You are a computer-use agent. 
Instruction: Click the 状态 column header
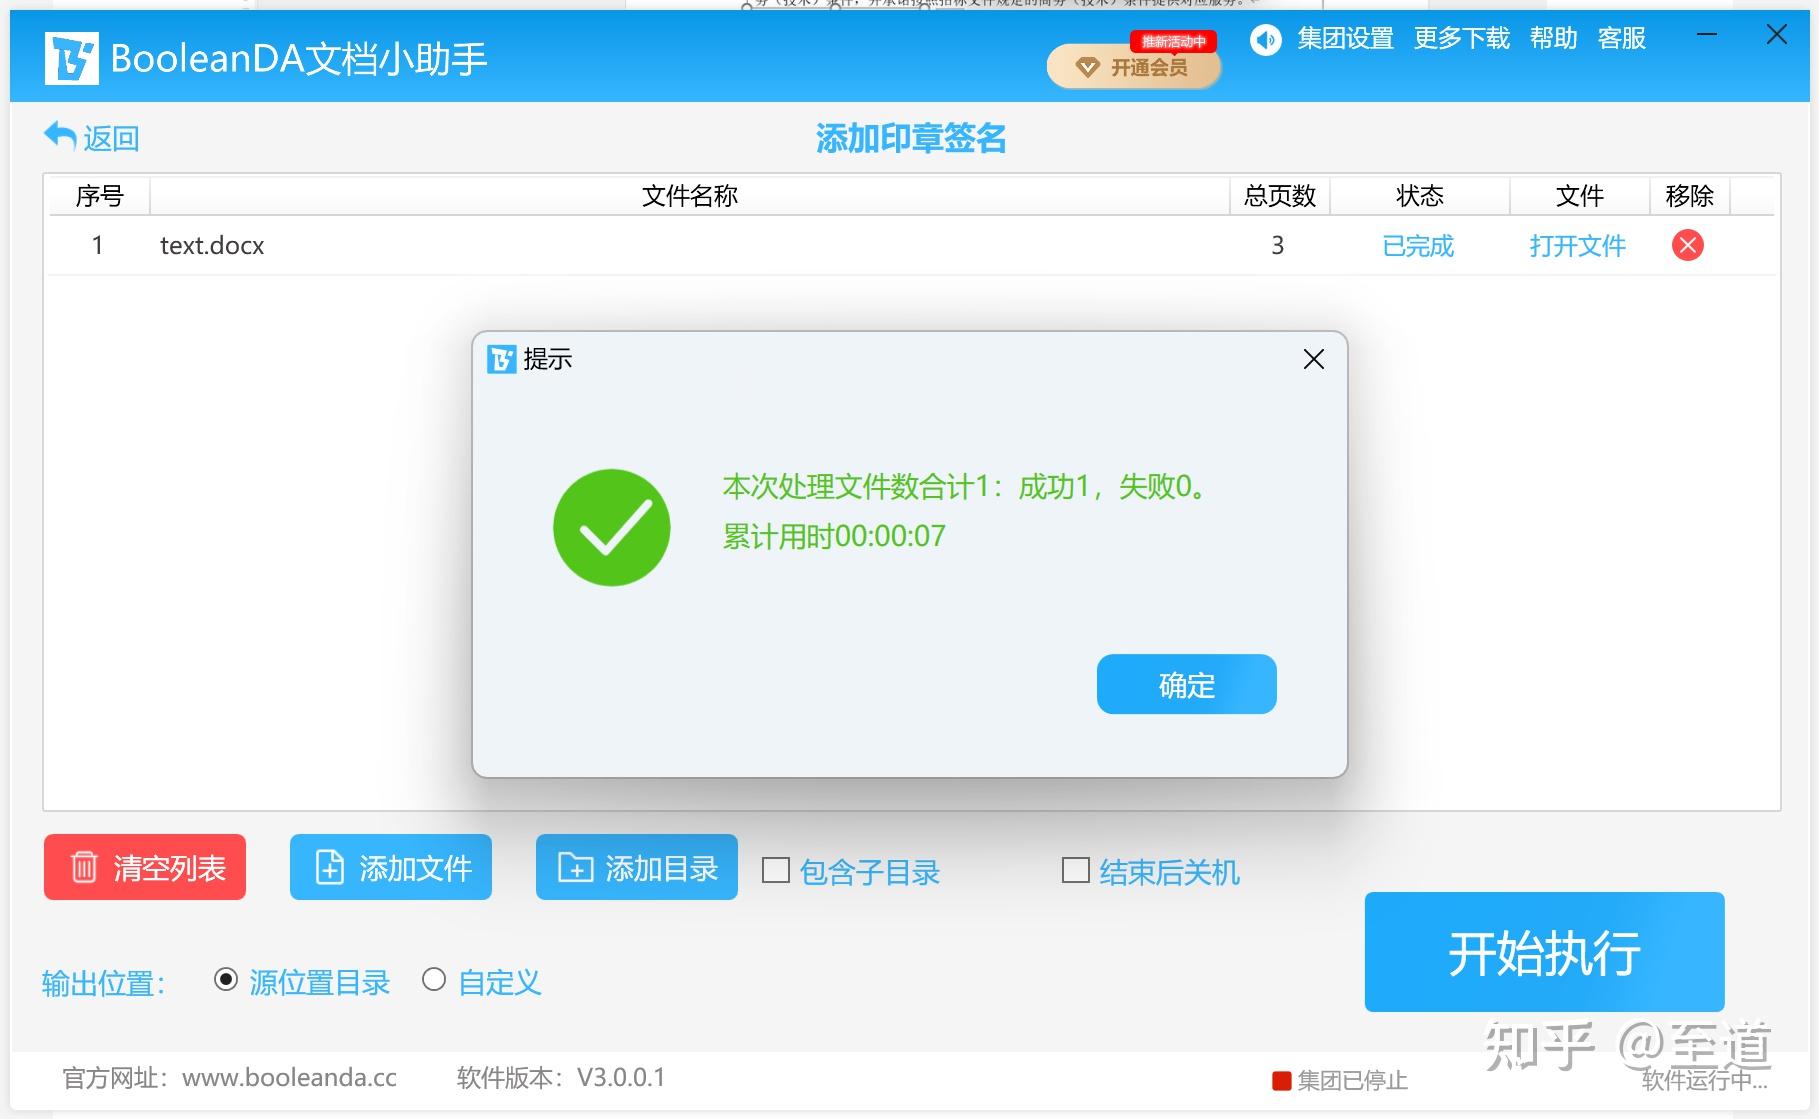(1419, 196)
